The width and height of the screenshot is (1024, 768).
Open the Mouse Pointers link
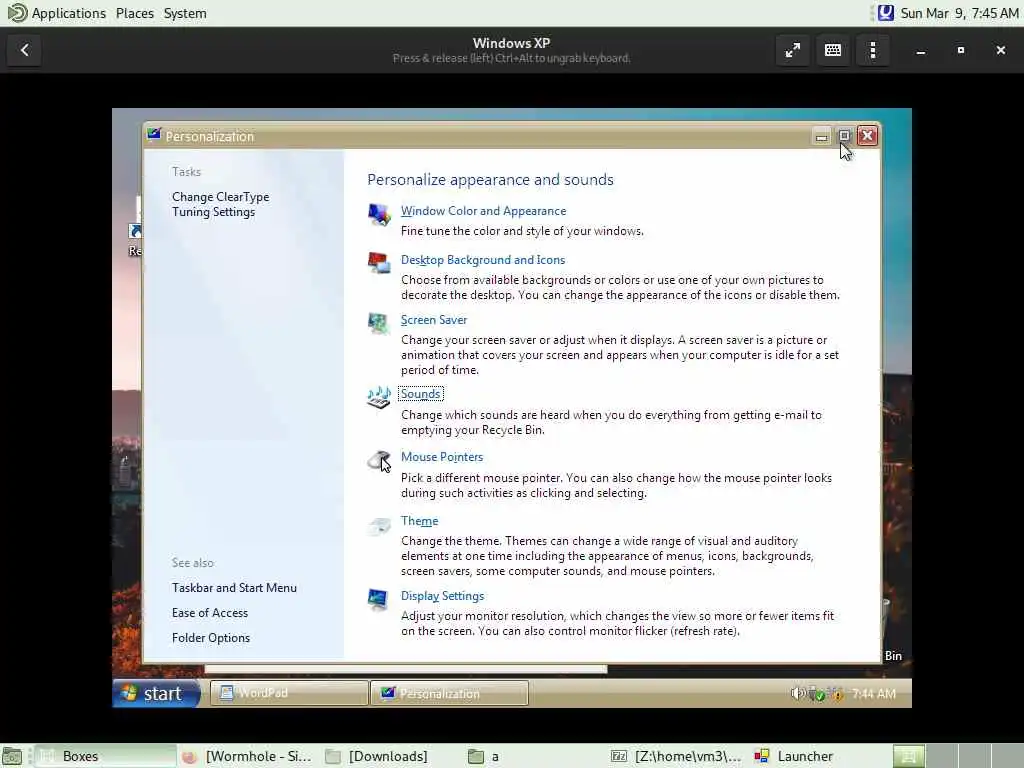coord(441,457)
